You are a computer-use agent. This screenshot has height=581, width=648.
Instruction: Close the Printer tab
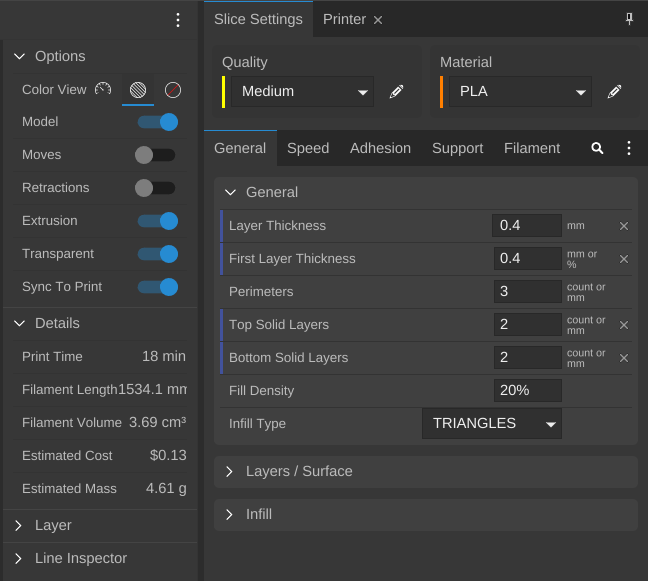coord(378,20)
